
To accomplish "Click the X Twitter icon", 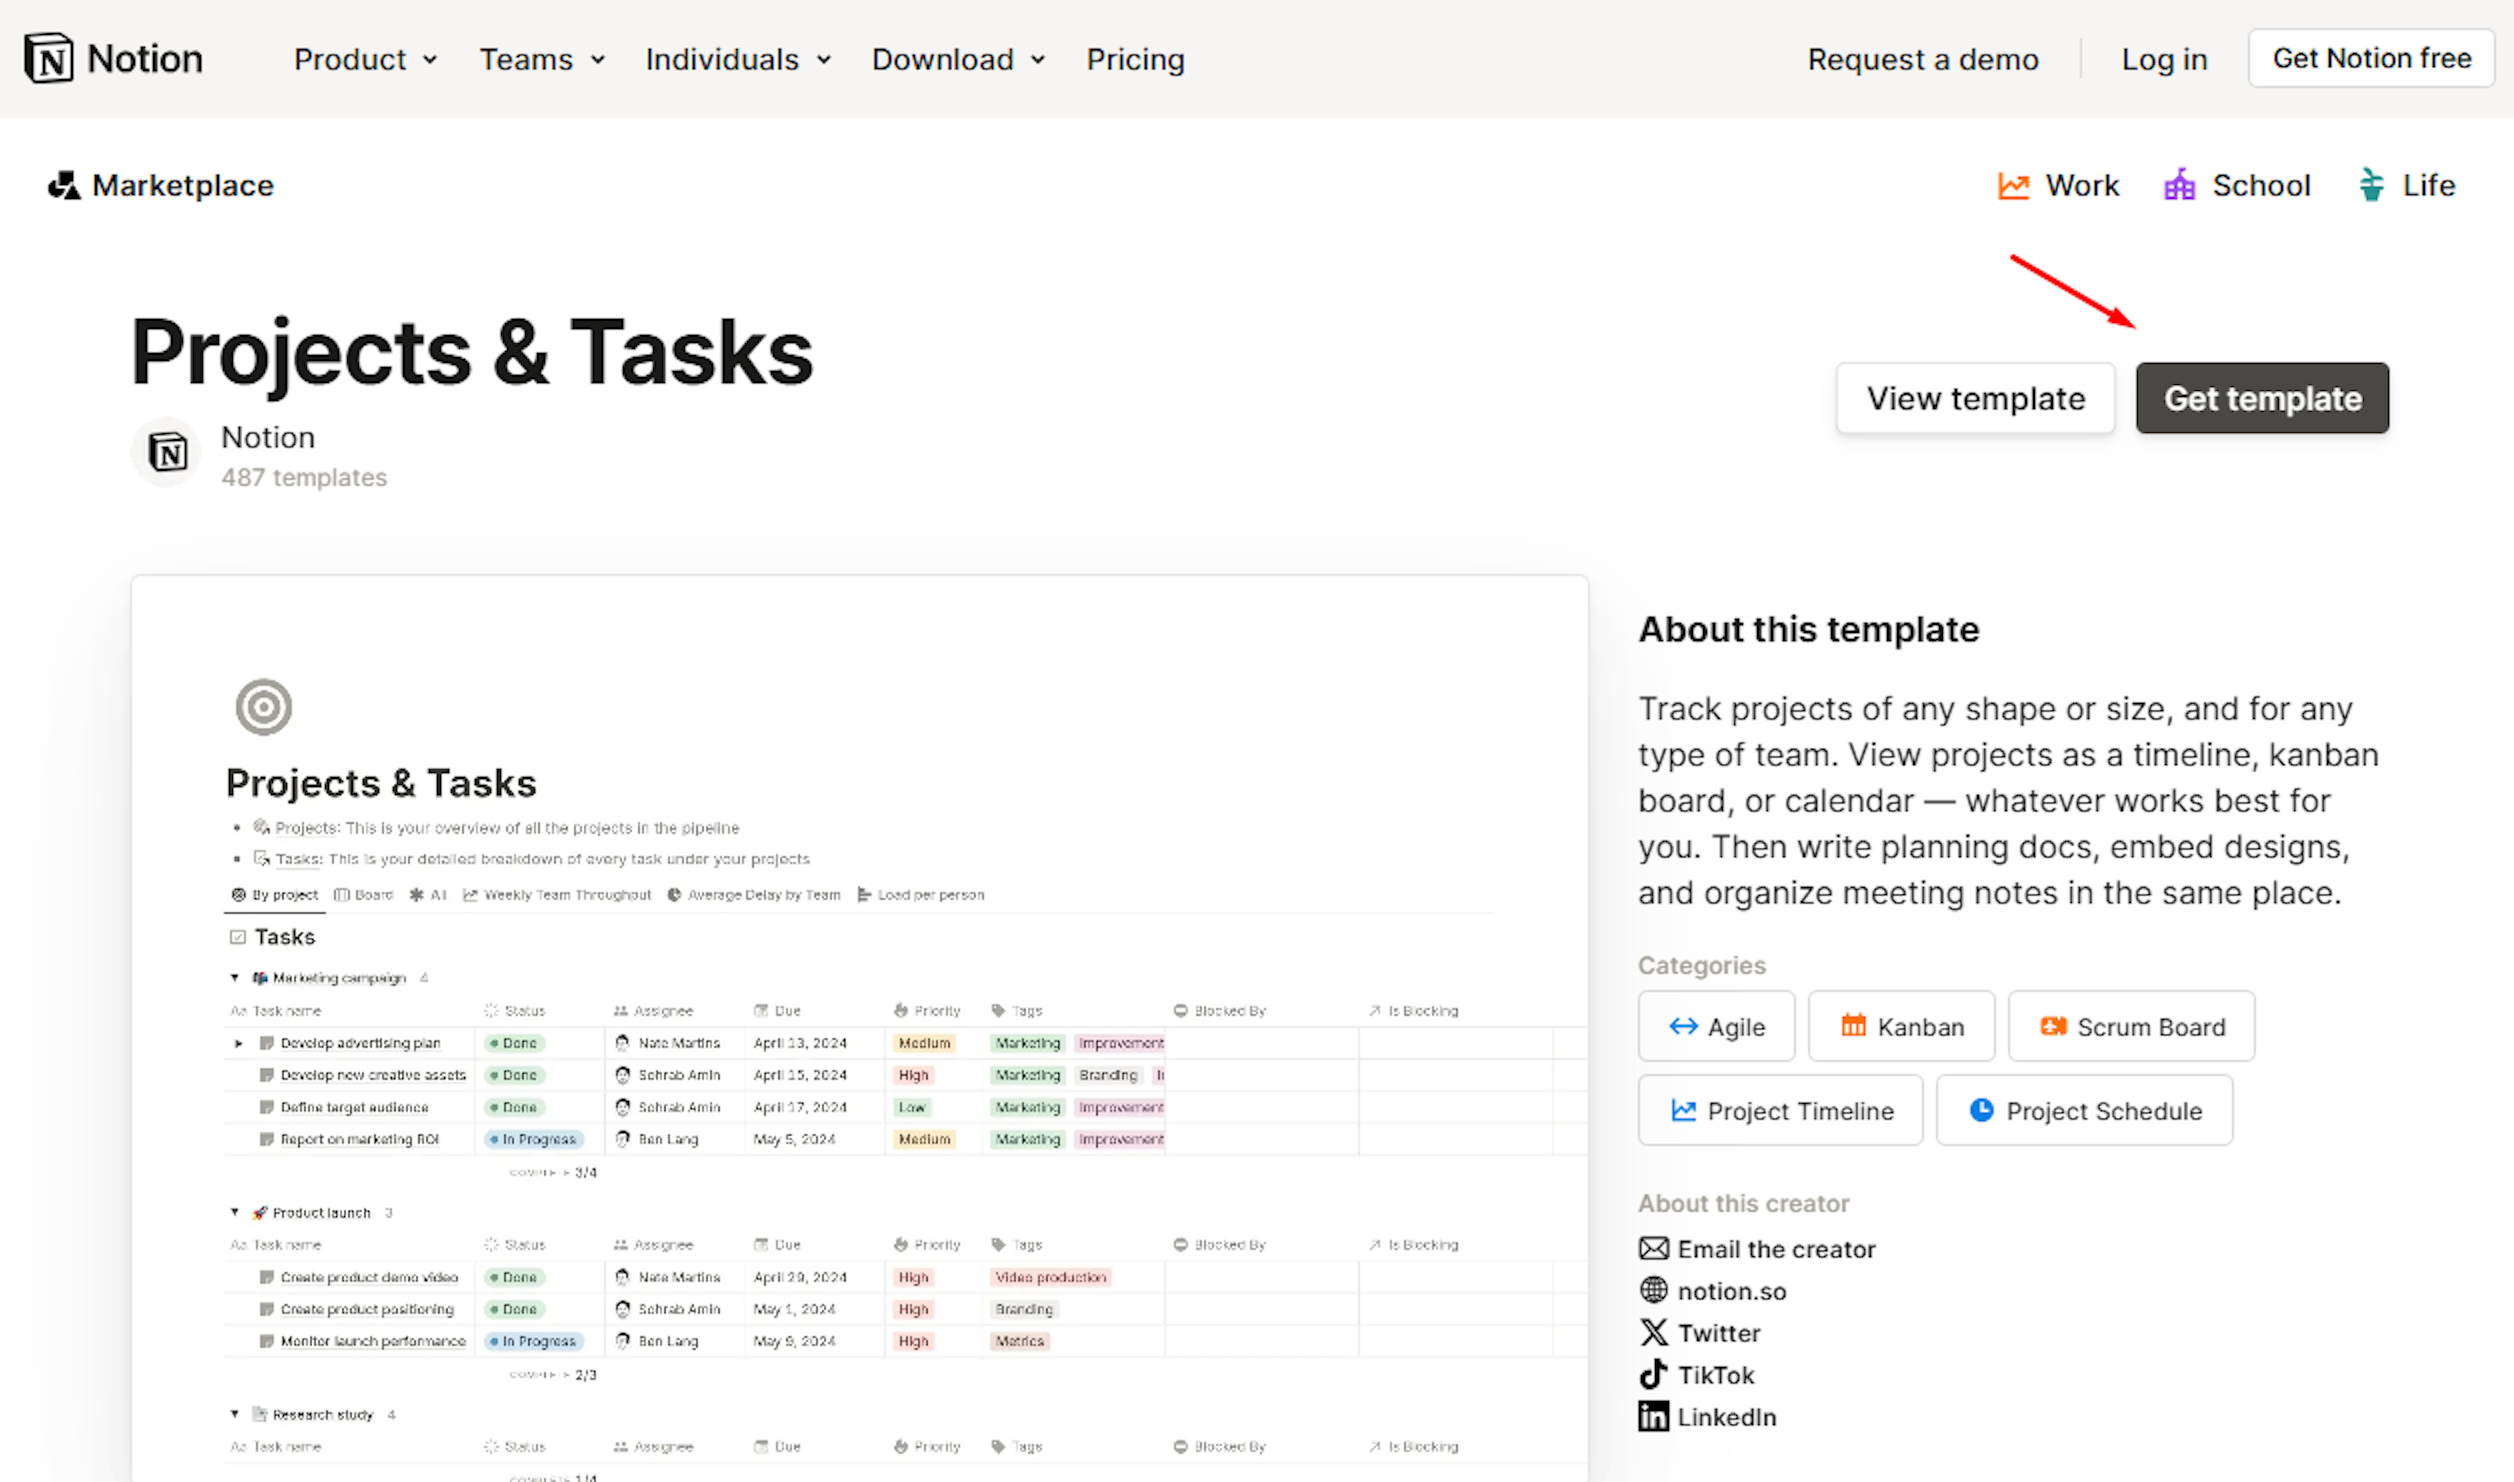I will pos(1654,1332).
